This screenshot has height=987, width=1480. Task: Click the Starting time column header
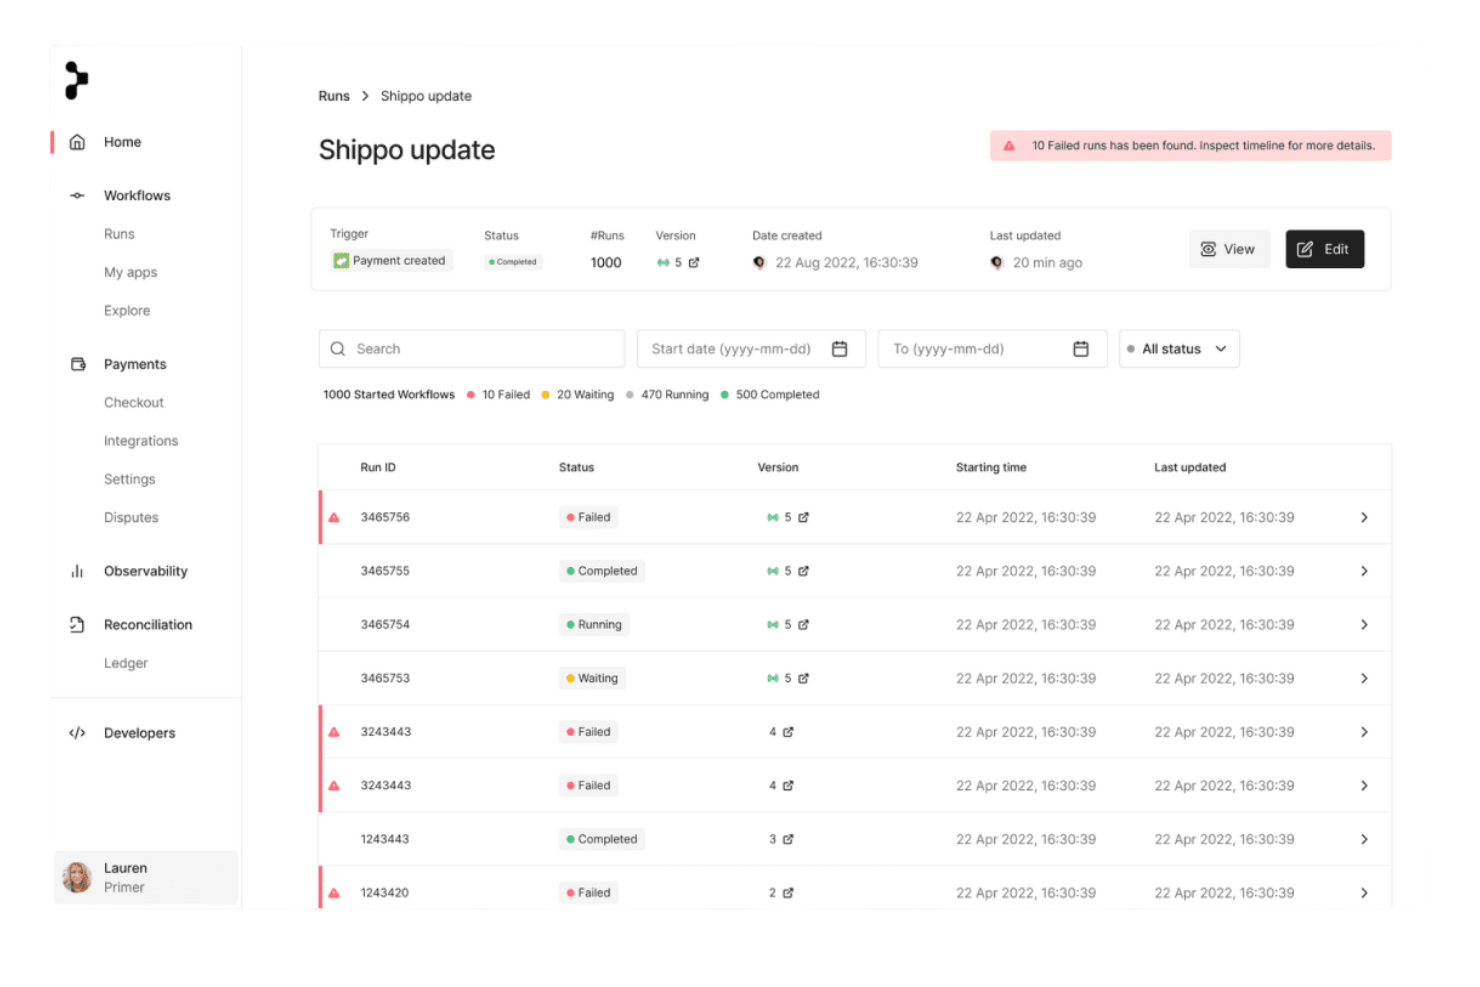991,468
